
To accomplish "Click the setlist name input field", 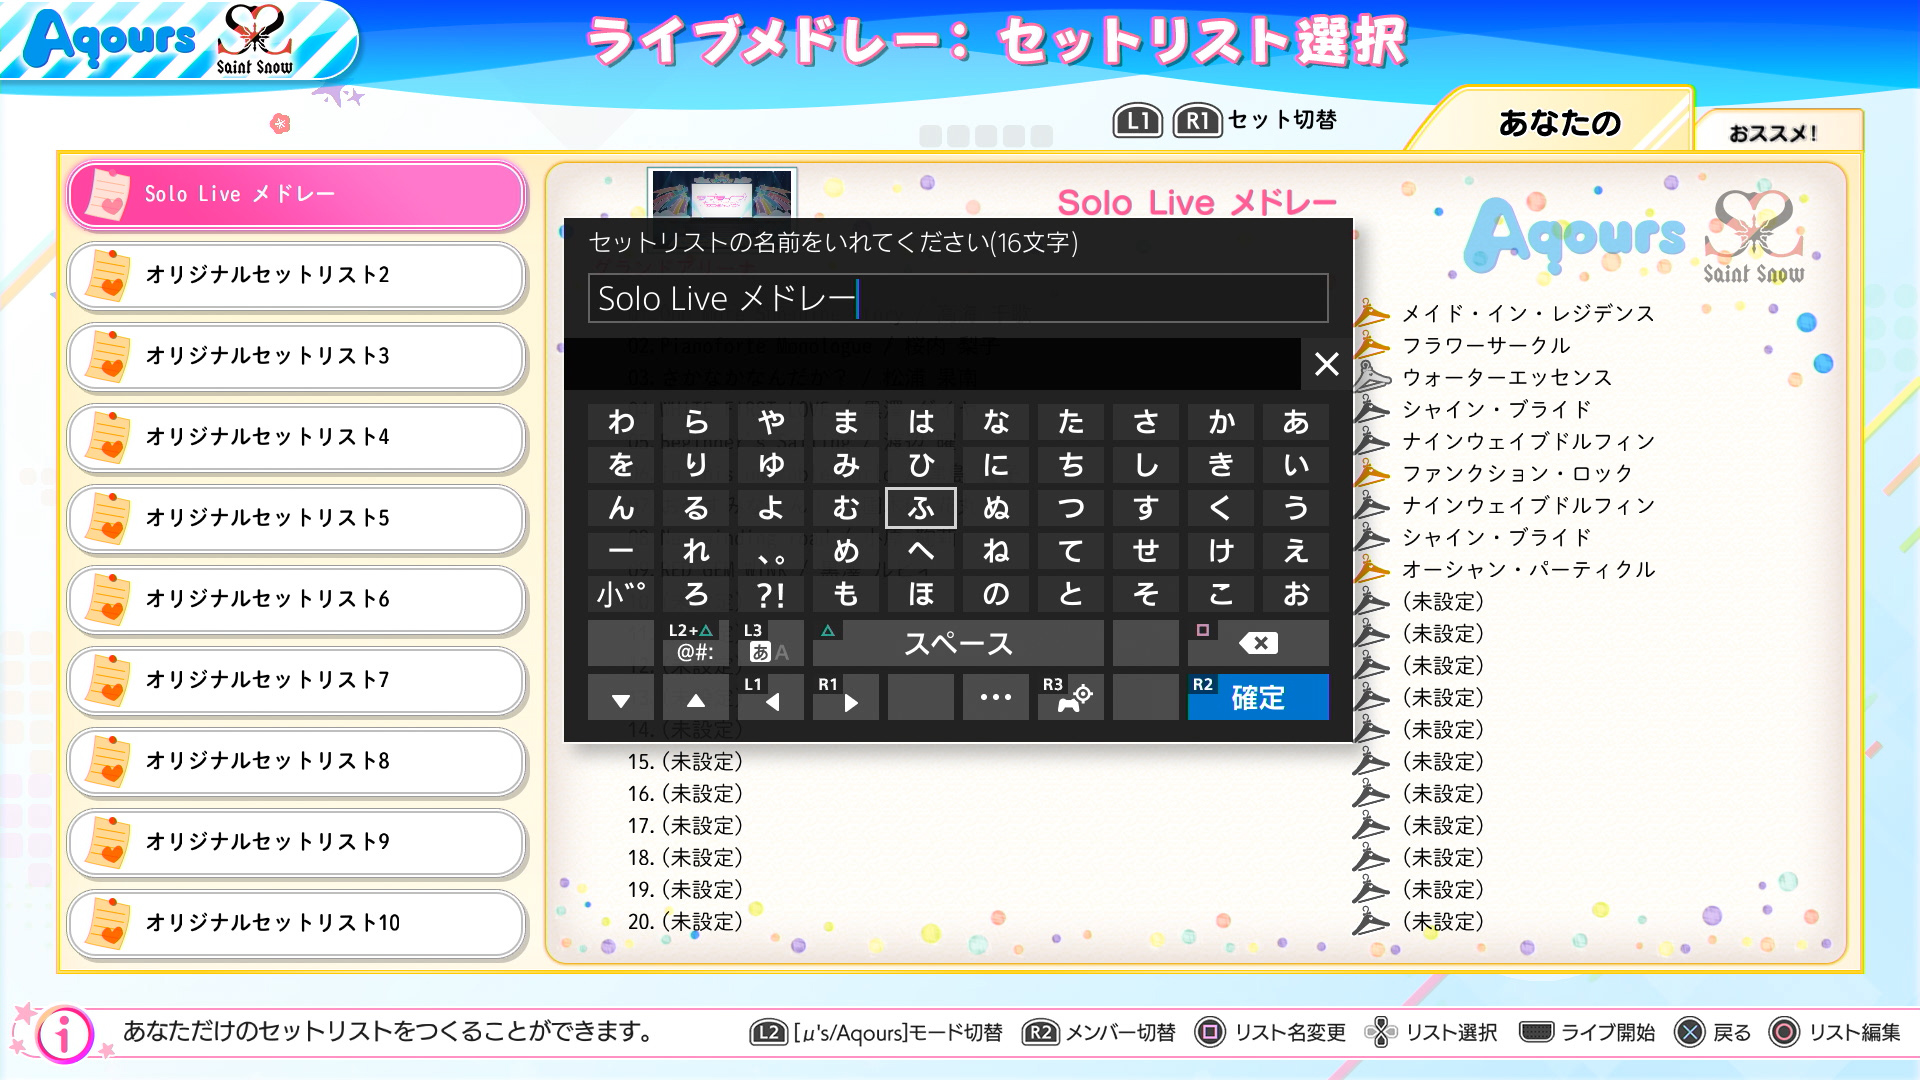I will coord(958,298).
